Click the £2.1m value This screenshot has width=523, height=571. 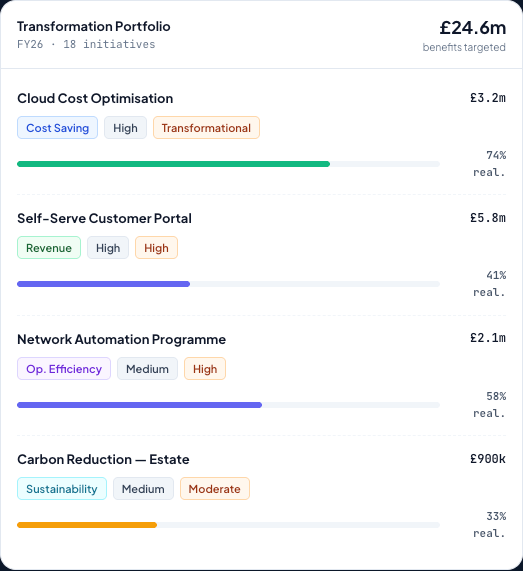click(488, 338)
